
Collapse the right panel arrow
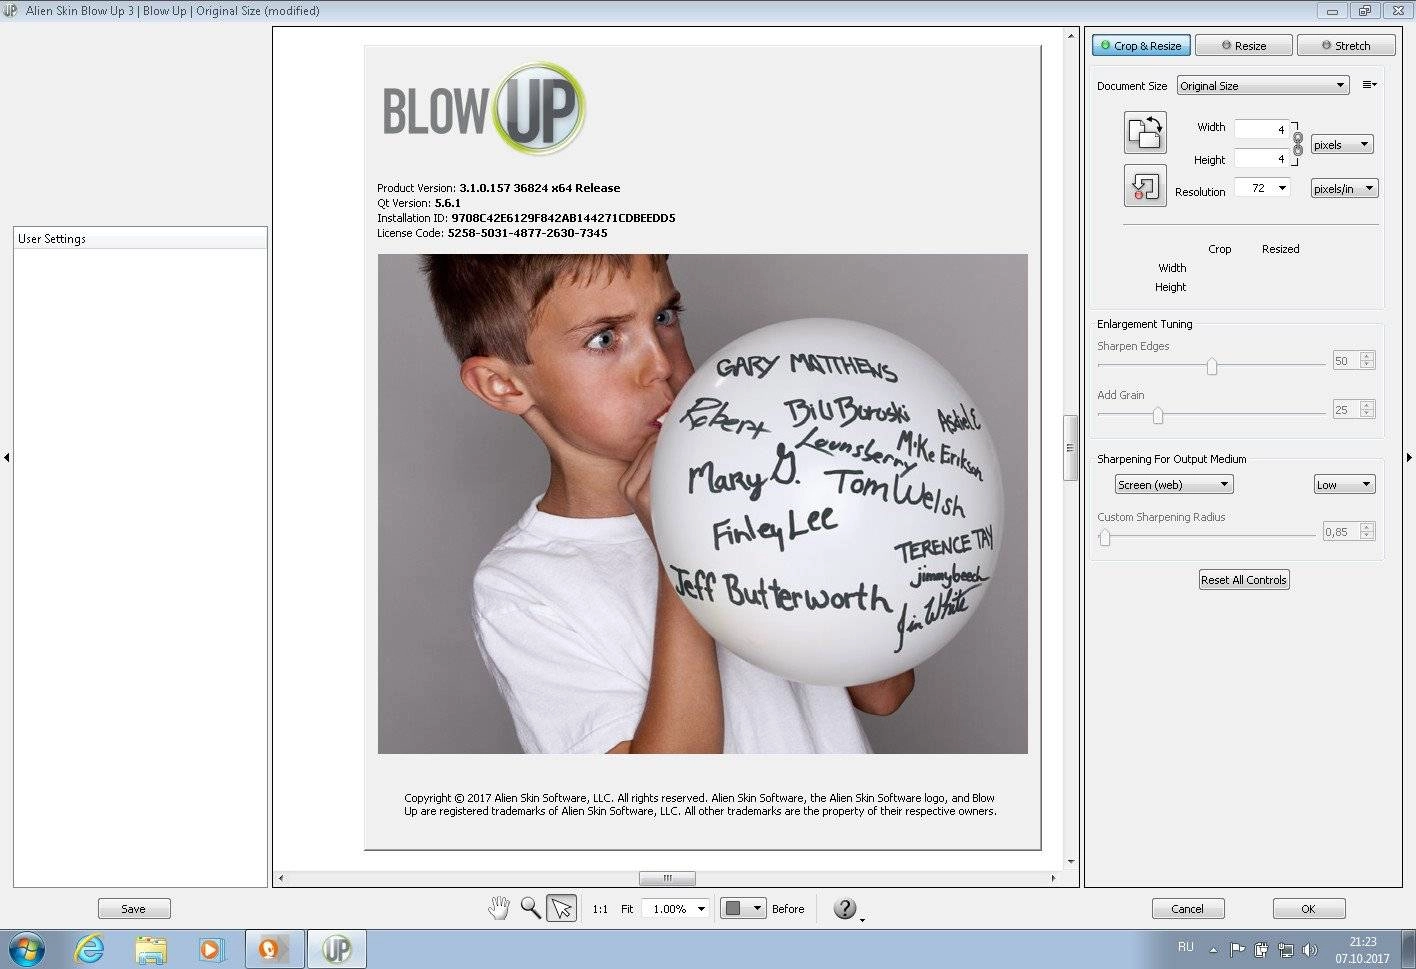point(1410,457)
